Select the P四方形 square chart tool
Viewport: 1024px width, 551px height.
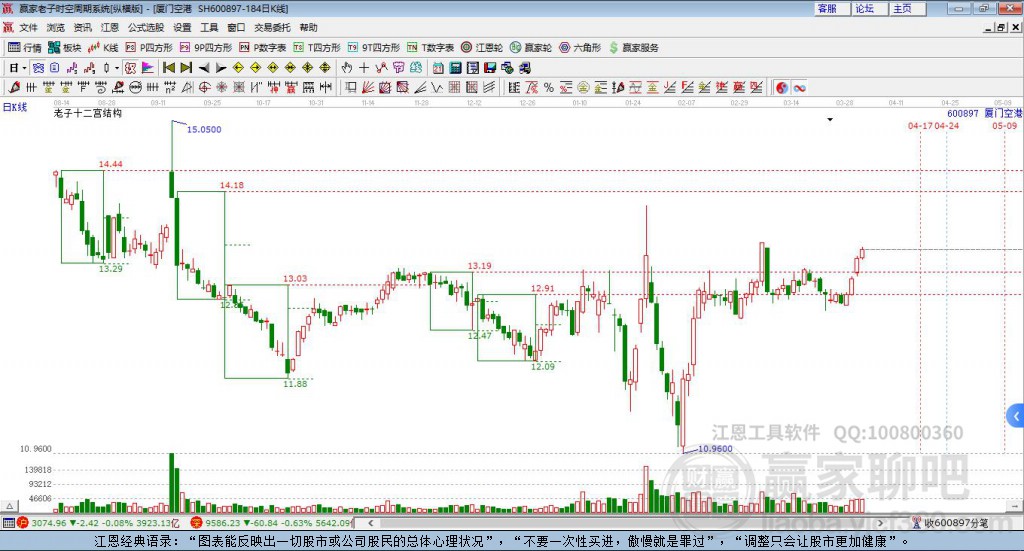pos(148,48)
